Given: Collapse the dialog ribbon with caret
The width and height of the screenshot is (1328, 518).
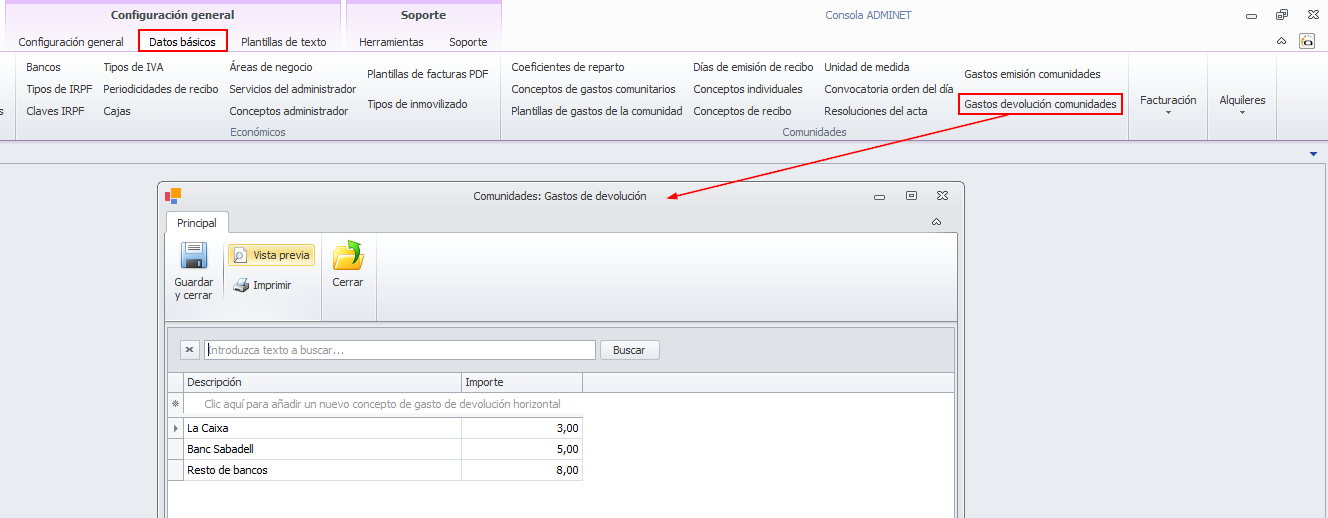Looking at the screenshot, I should (x=936, y=222).
